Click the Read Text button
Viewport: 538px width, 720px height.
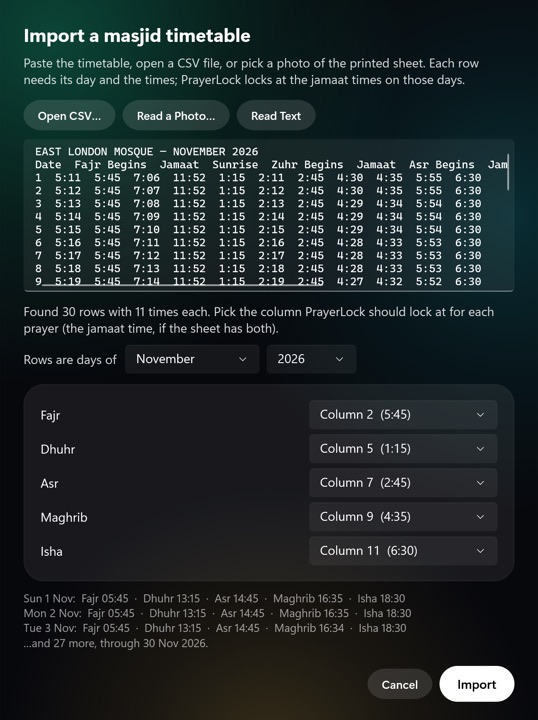click(276, 116)
